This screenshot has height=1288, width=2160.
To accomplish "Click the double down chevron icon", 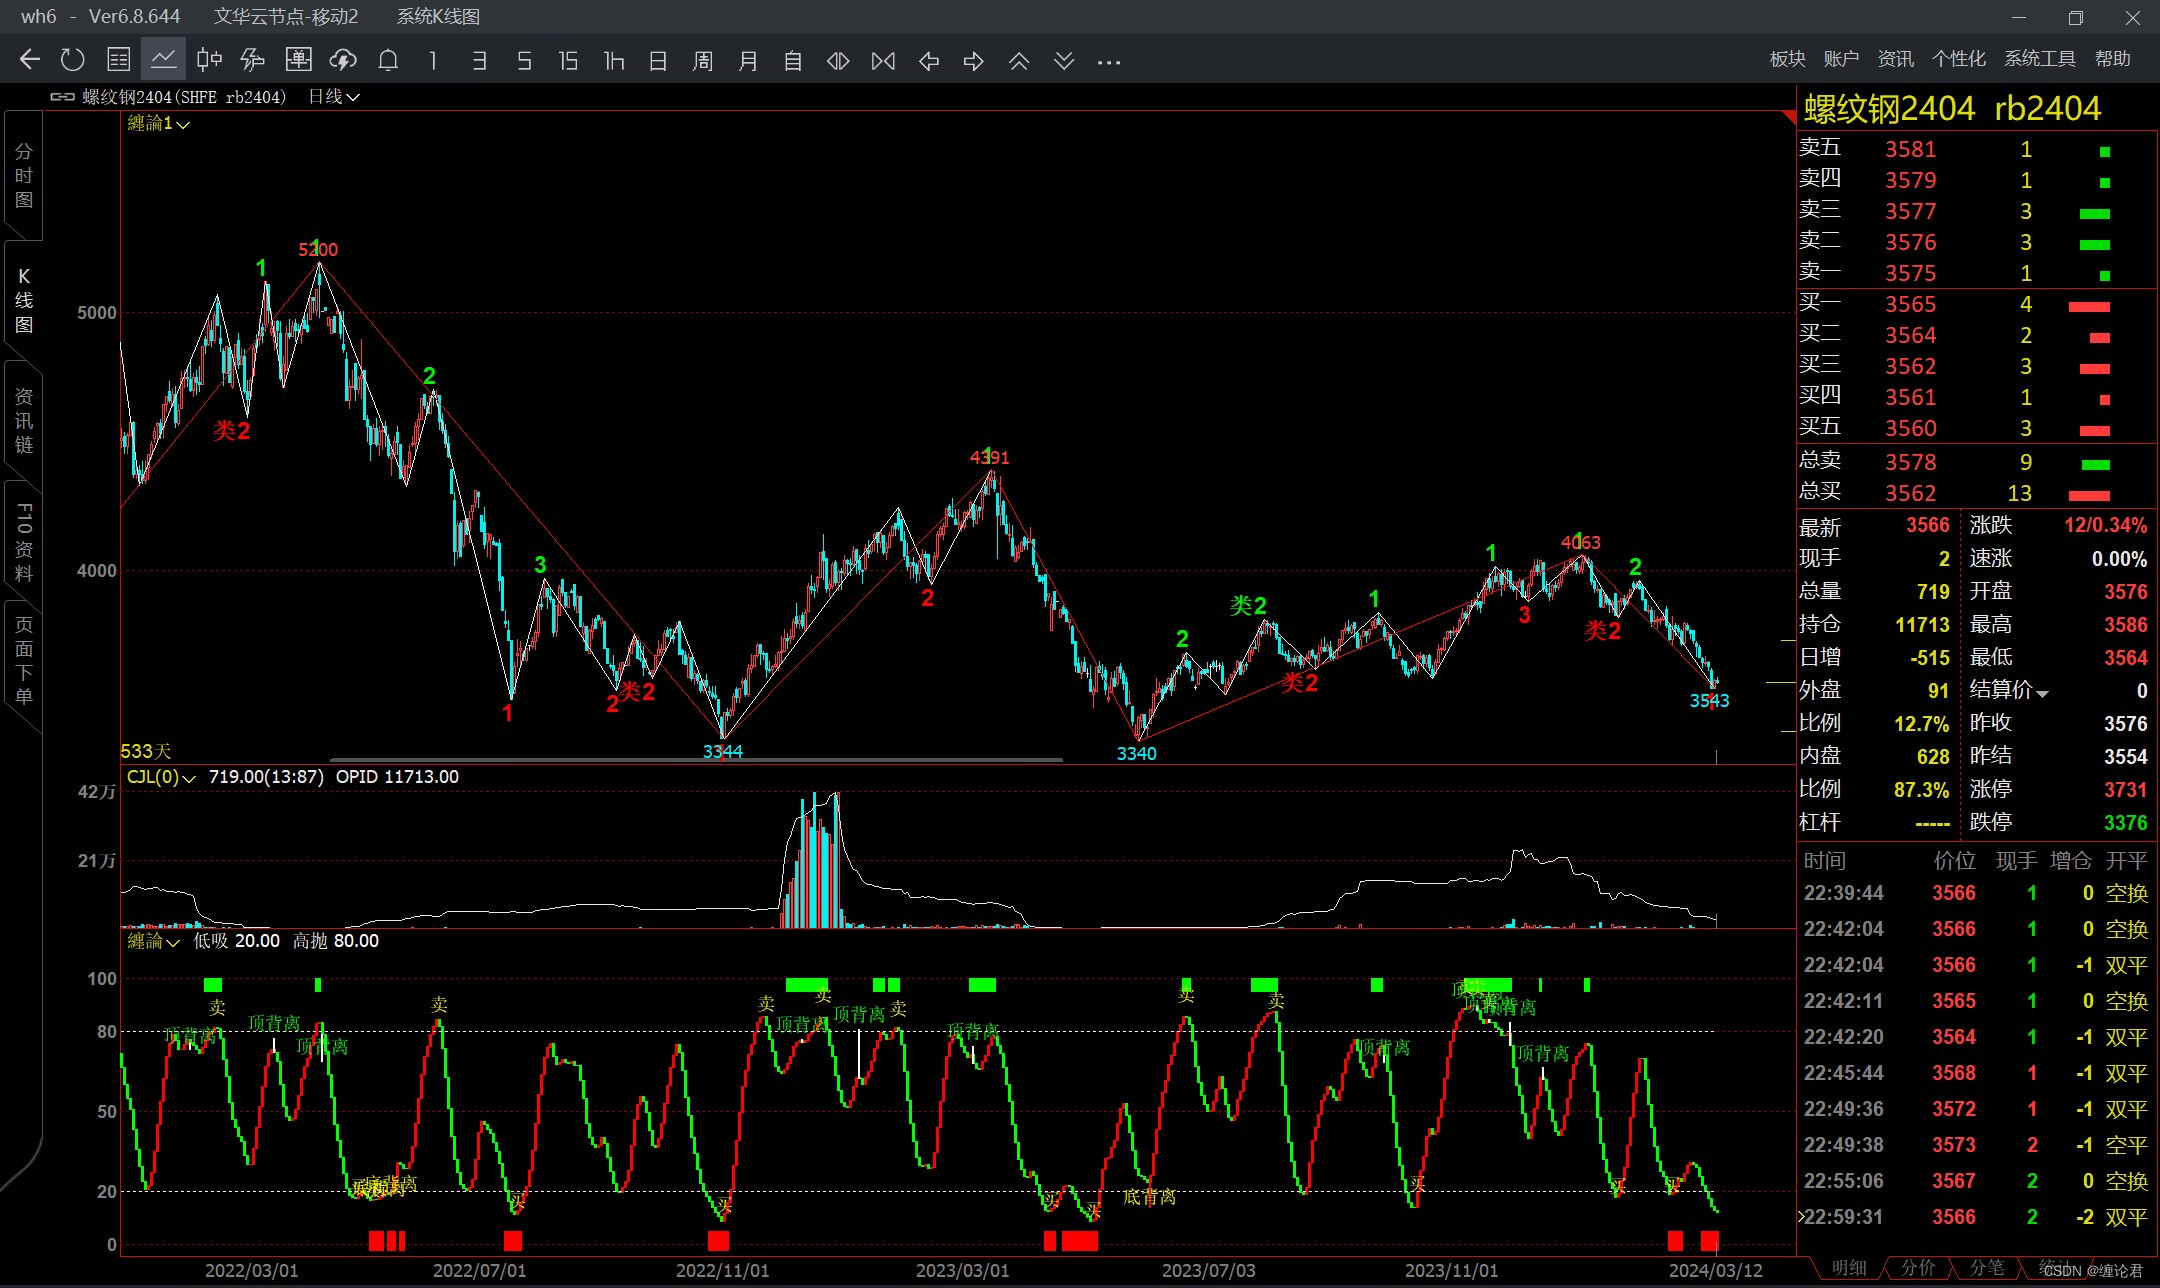I will pos(1064,61).
